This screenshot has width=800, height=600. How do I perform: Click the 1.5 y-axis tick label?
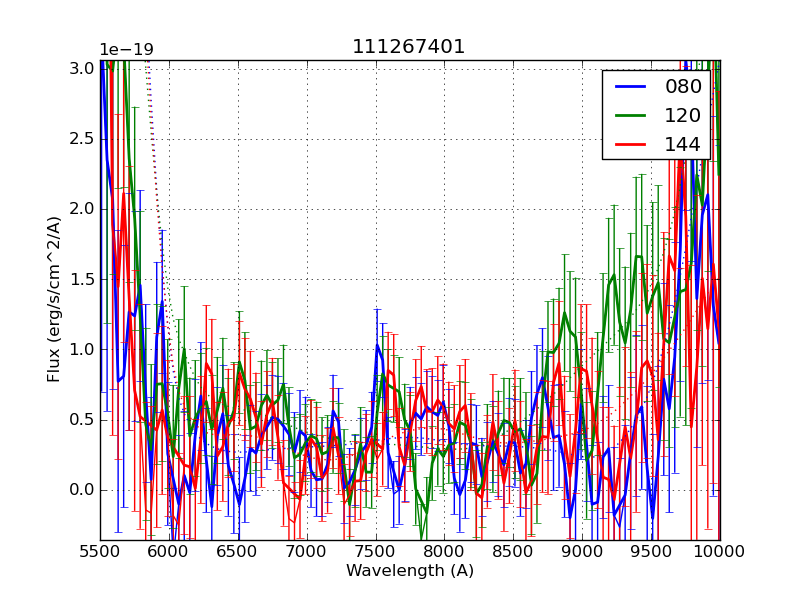82,279
